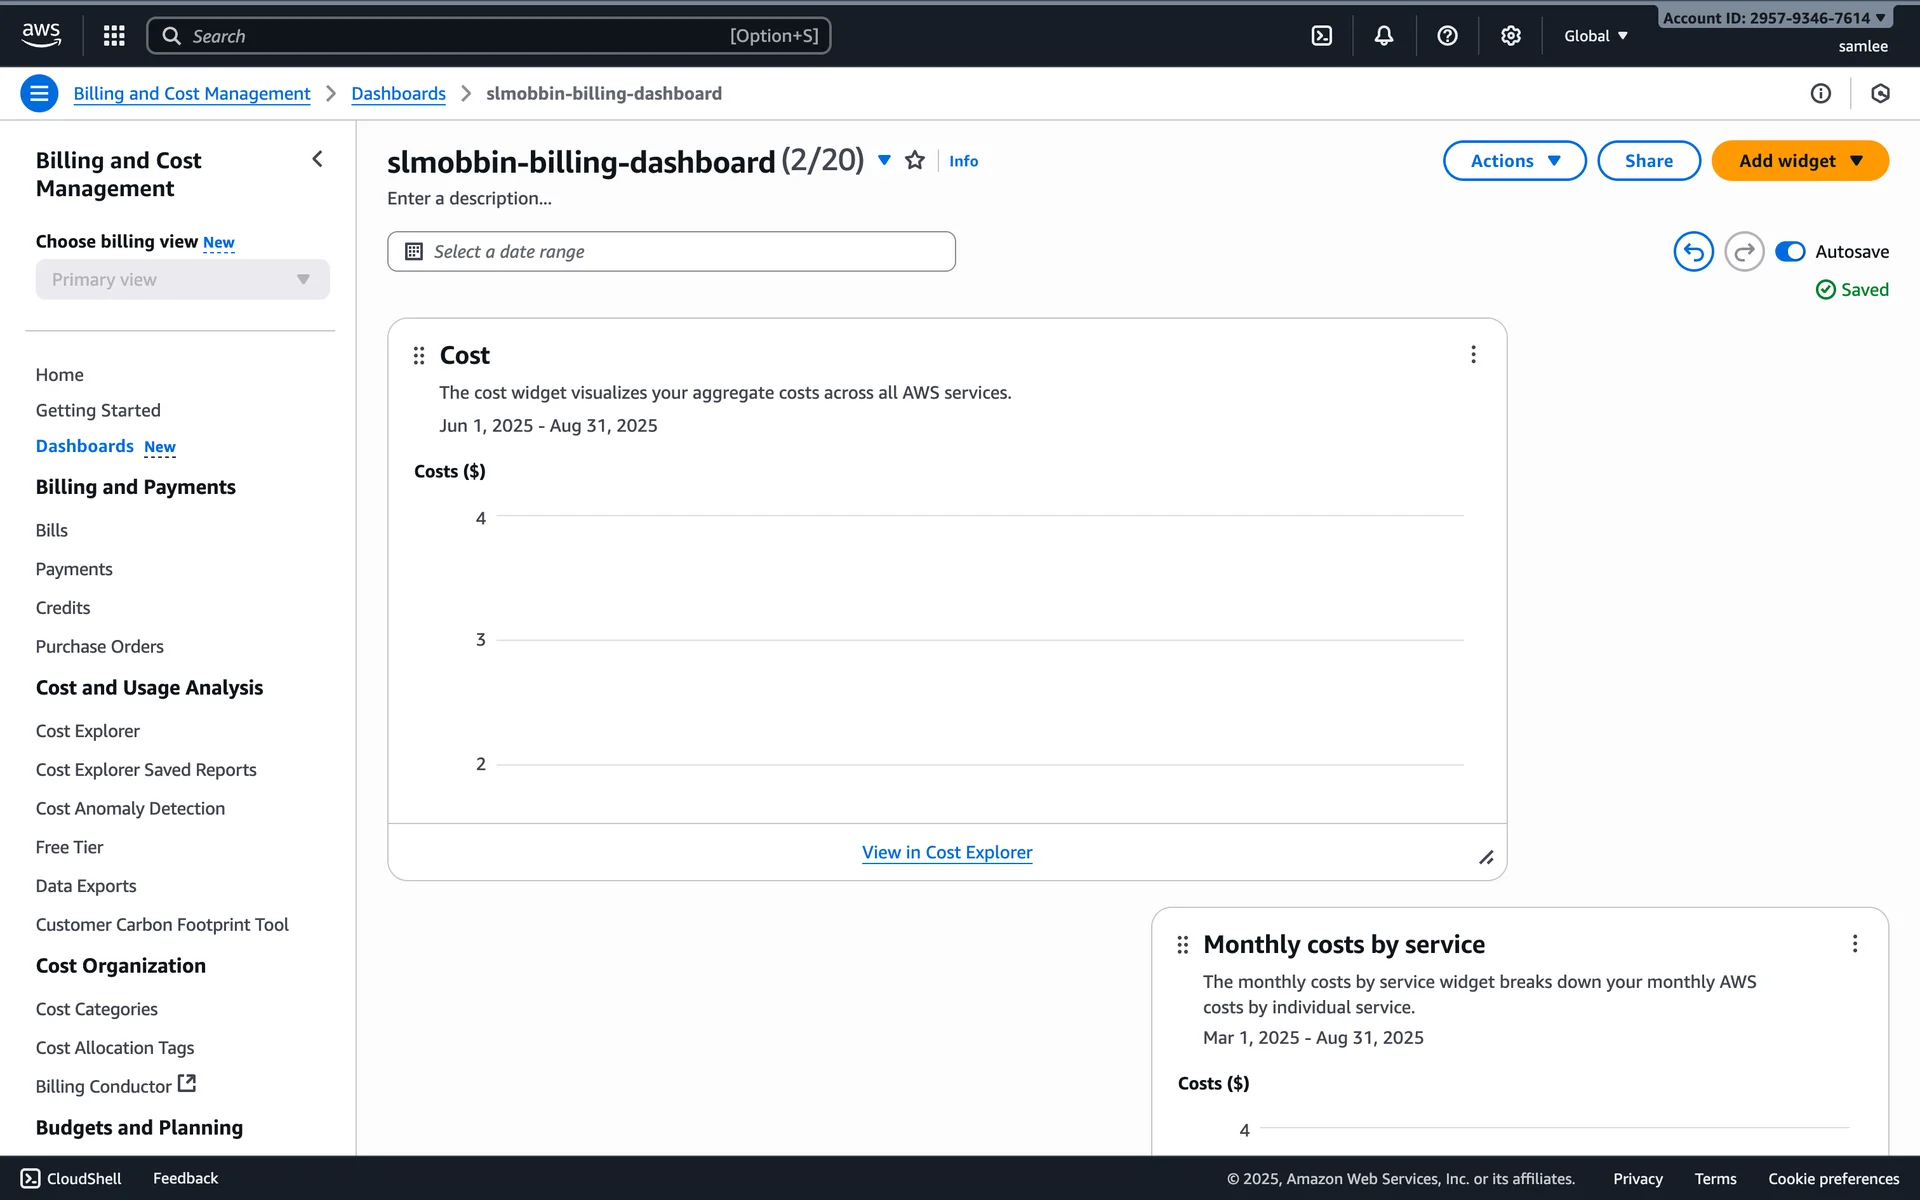Open Cost widget three-dot options menu

1473,355
